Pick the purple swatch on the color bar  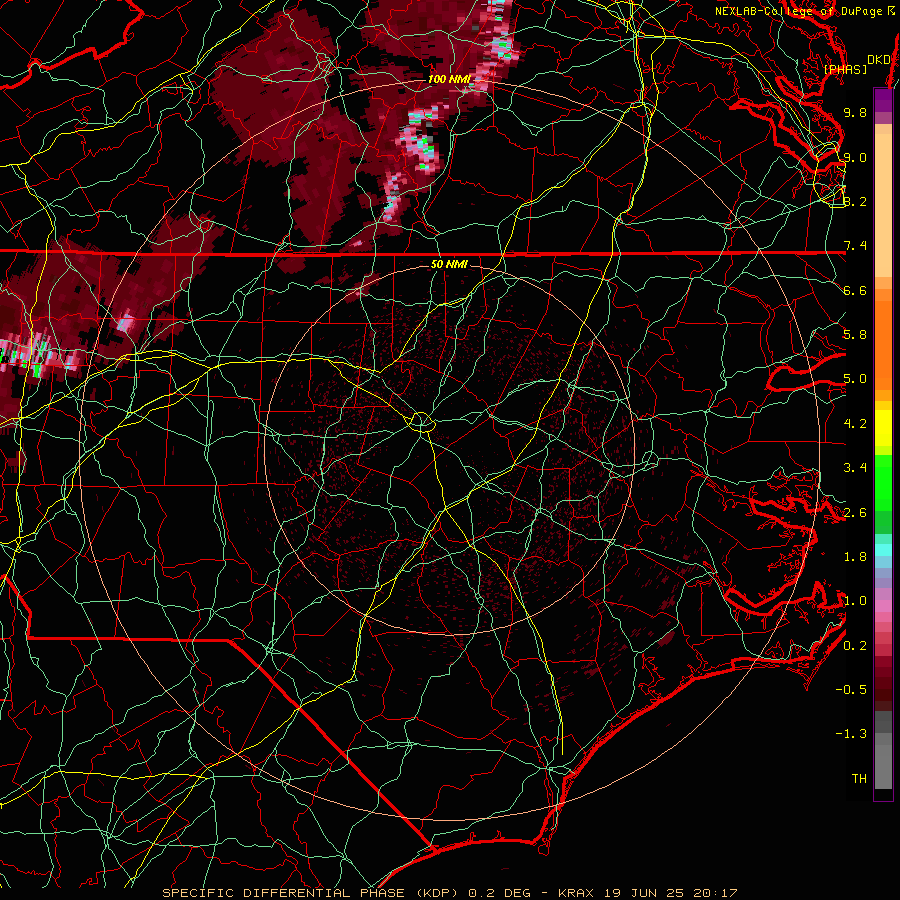point(883,100)
